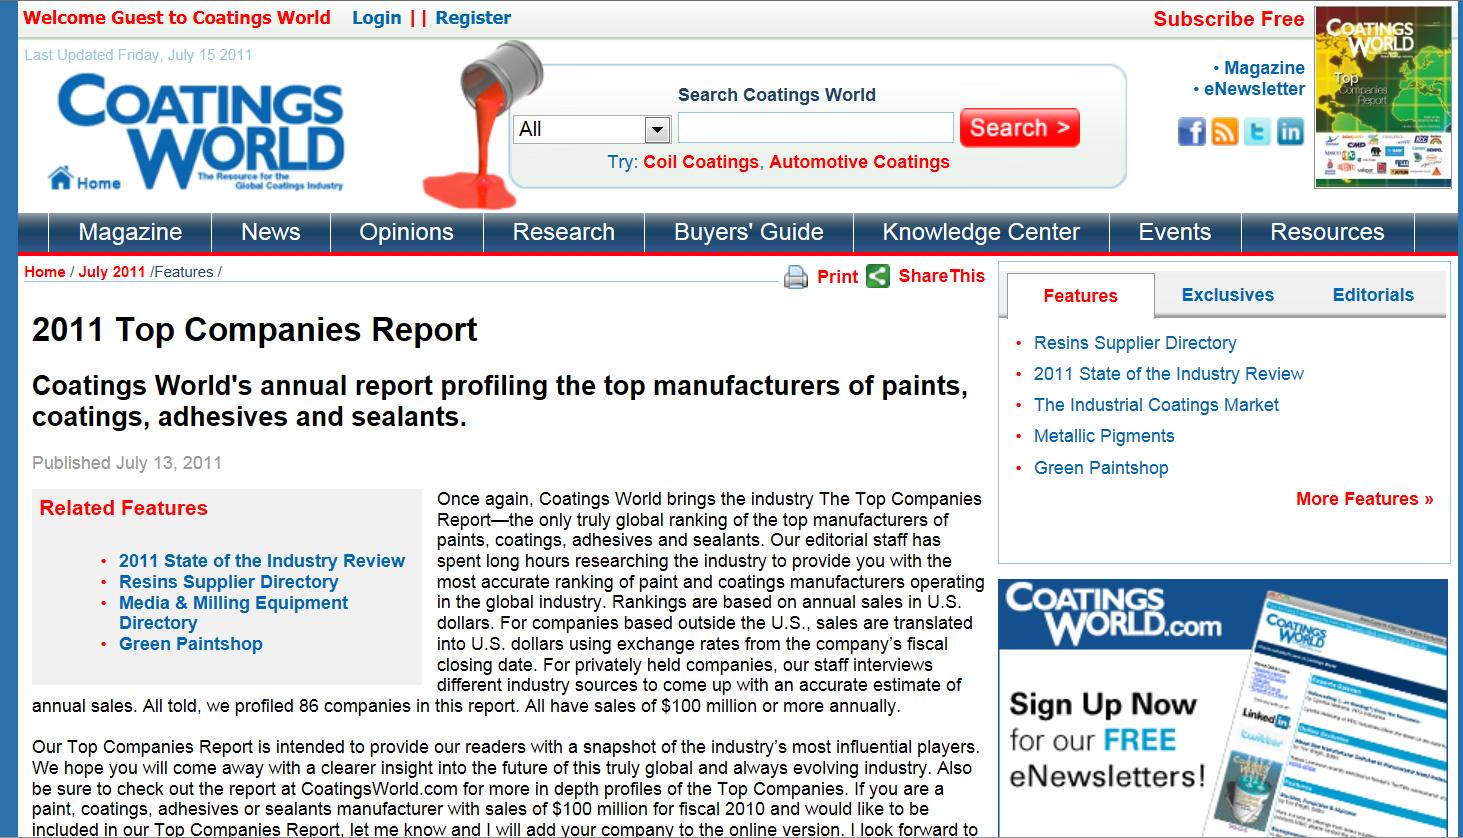Click the More Features link
Image resolution: width=1463 pixels, height=838 pixels.
pyautogui.click(x=1364, y=499)
